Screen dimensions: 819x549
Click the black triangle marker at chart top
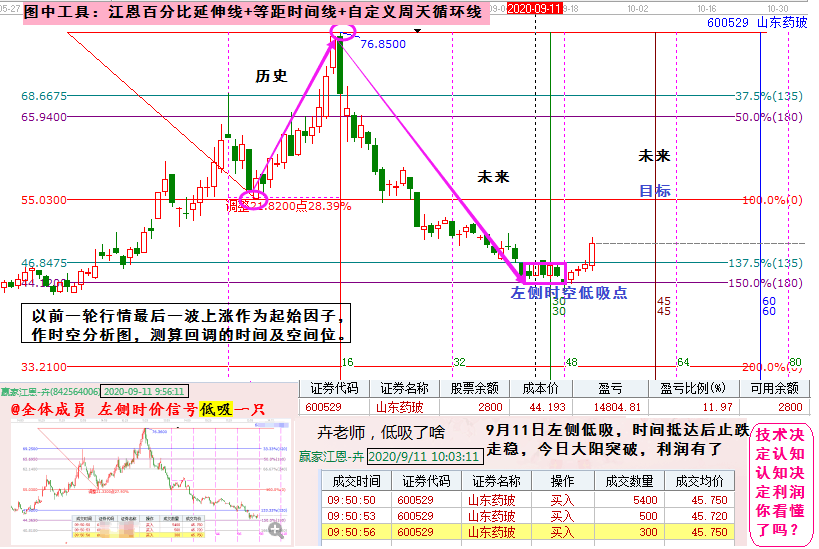(417, 30)
